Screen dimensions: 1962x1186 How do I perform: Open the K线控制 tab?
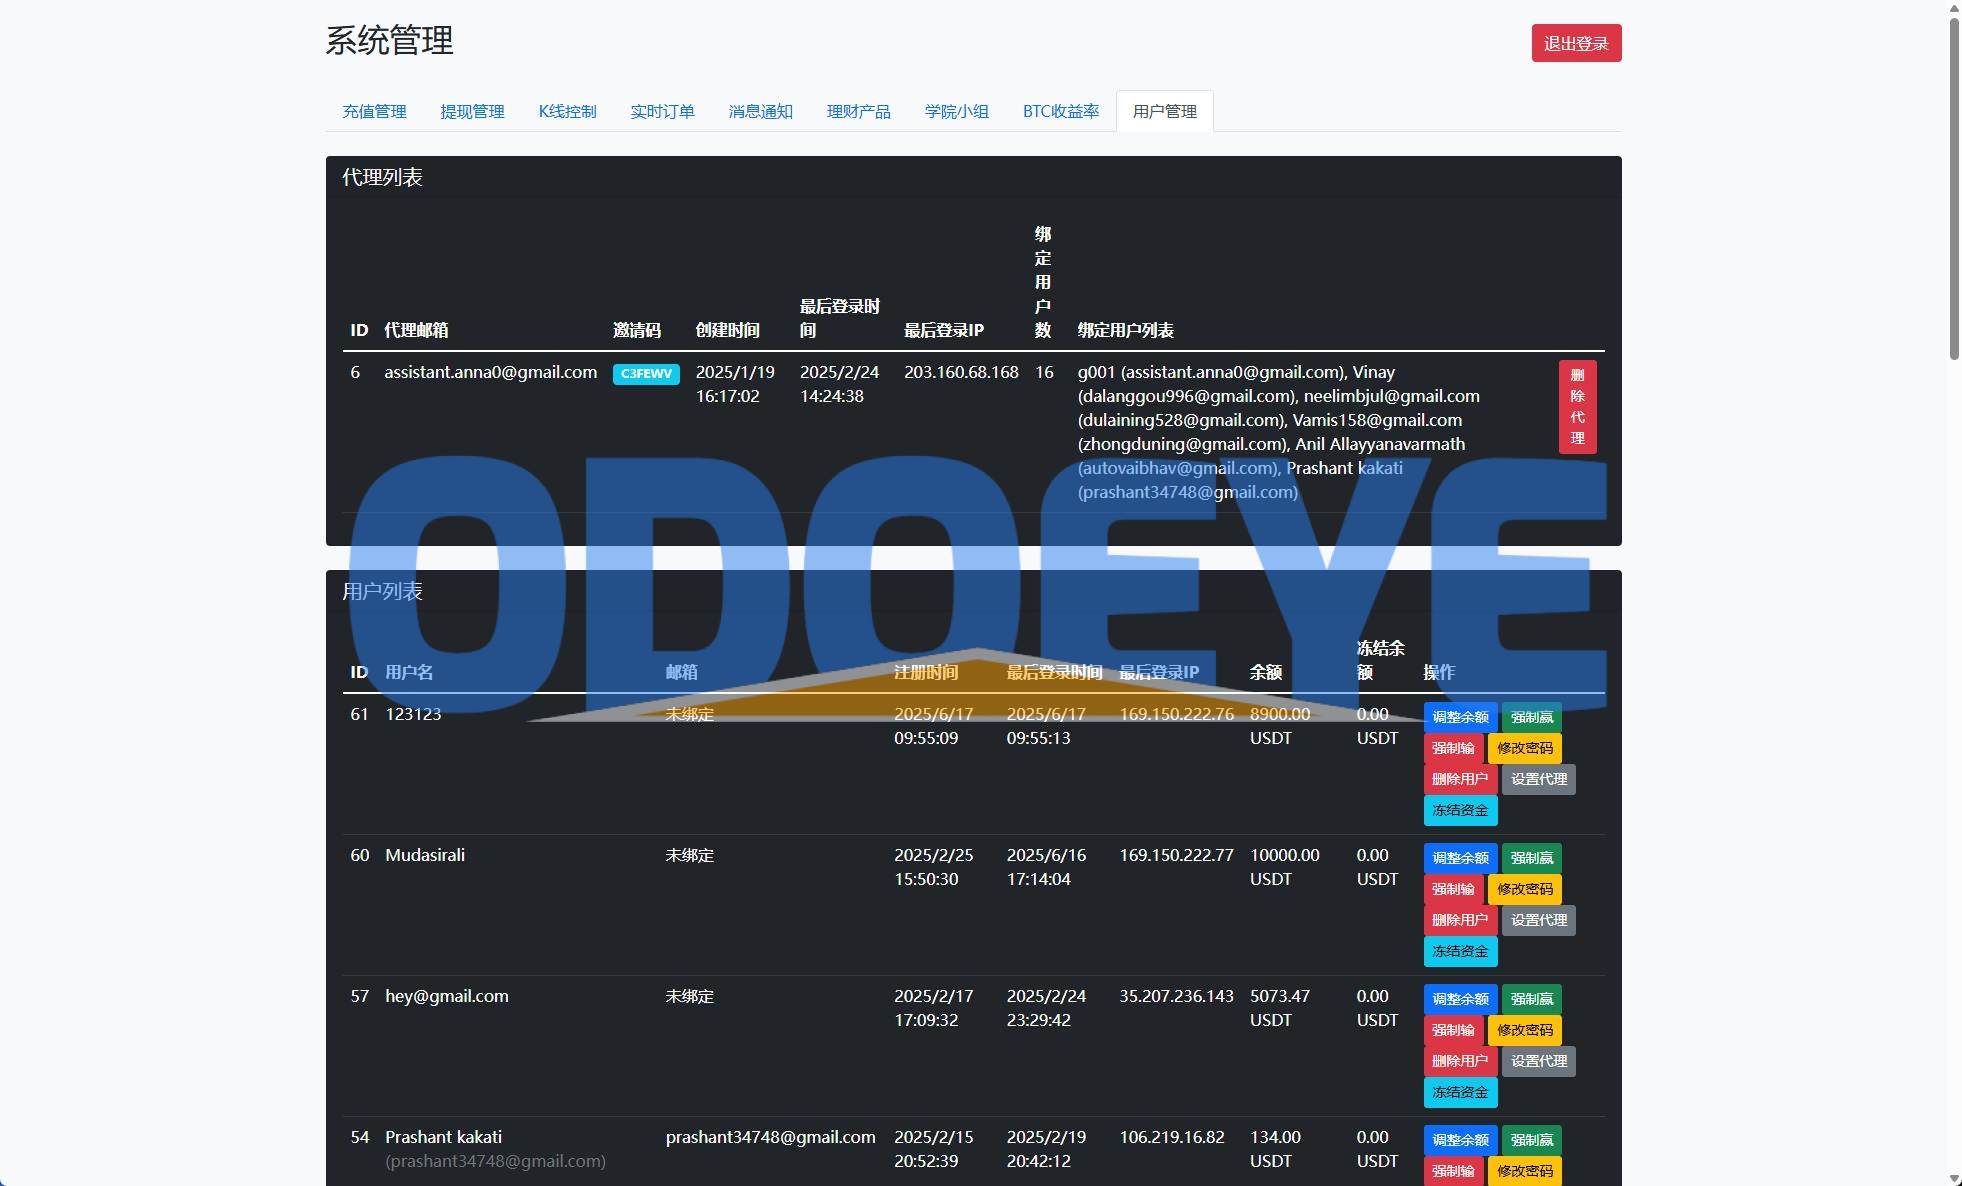point(567,111)
